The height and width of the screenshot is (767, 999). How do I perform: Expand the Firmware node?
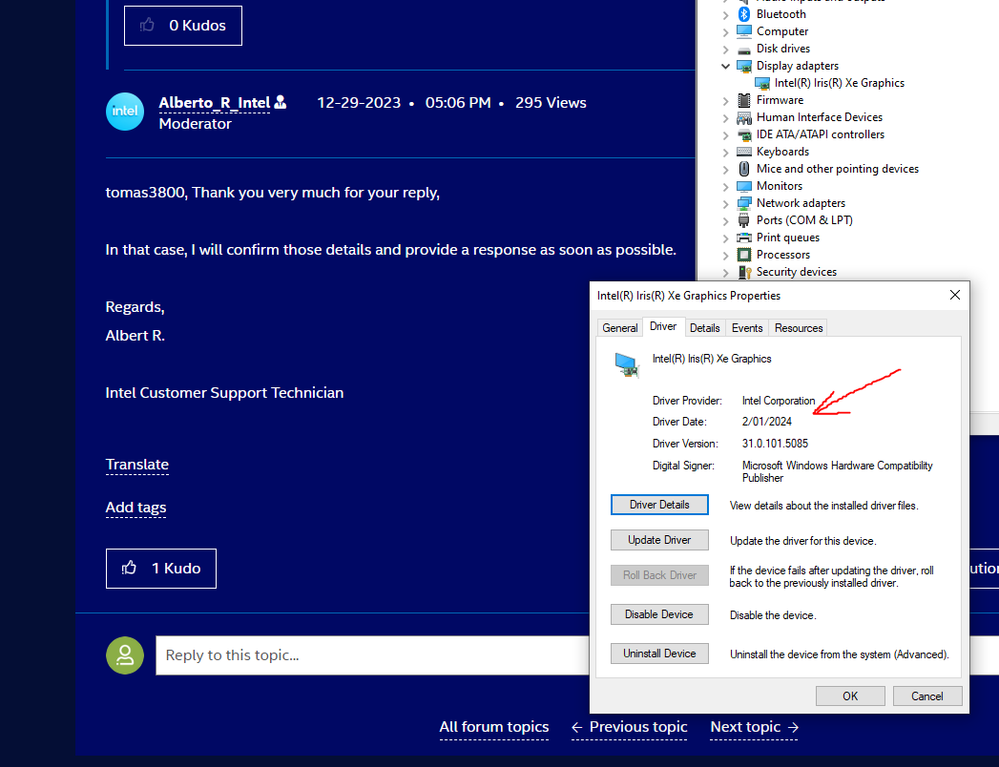point(725,101)
